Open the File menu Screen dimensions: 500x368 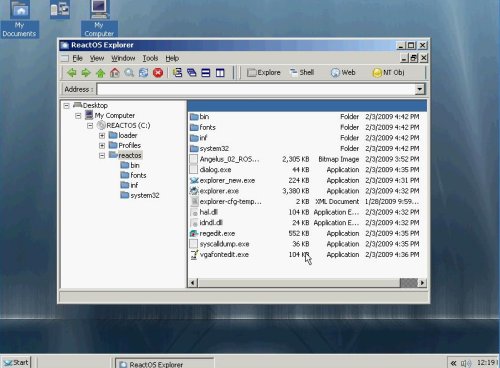point(78,58)
